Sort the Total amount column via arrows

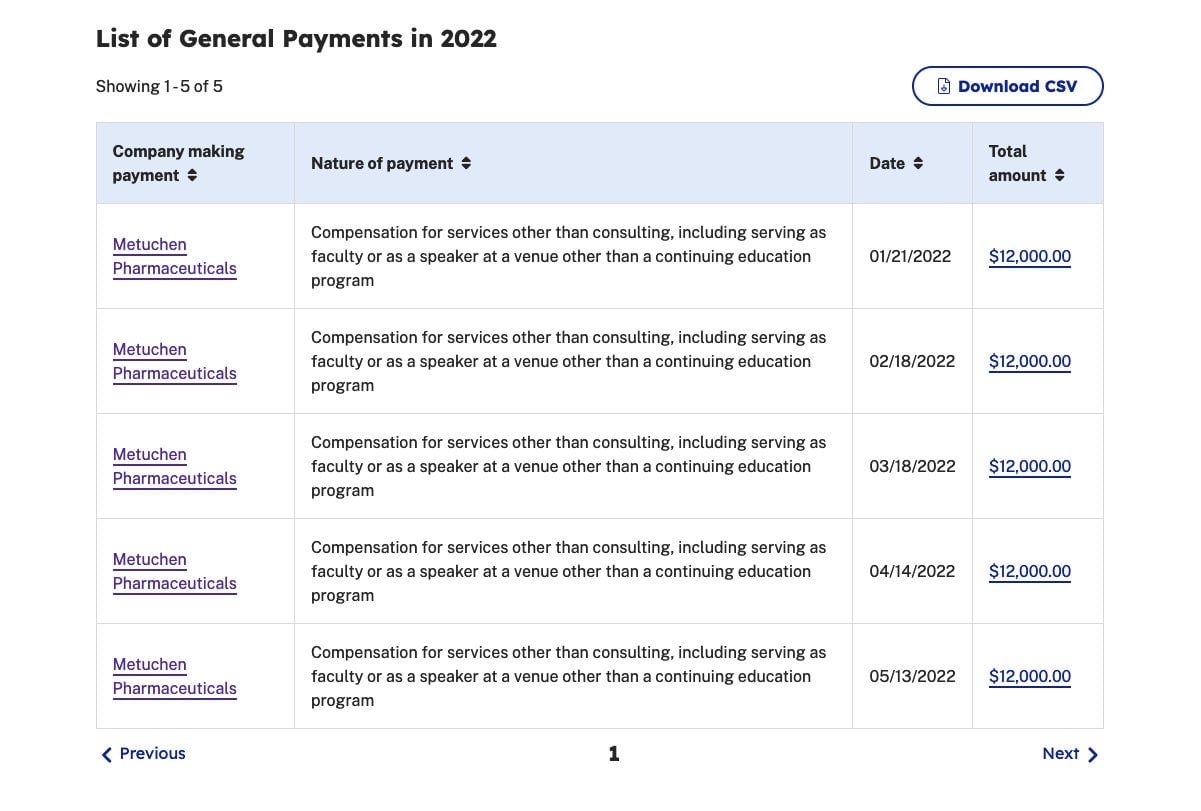(1059, 175)
